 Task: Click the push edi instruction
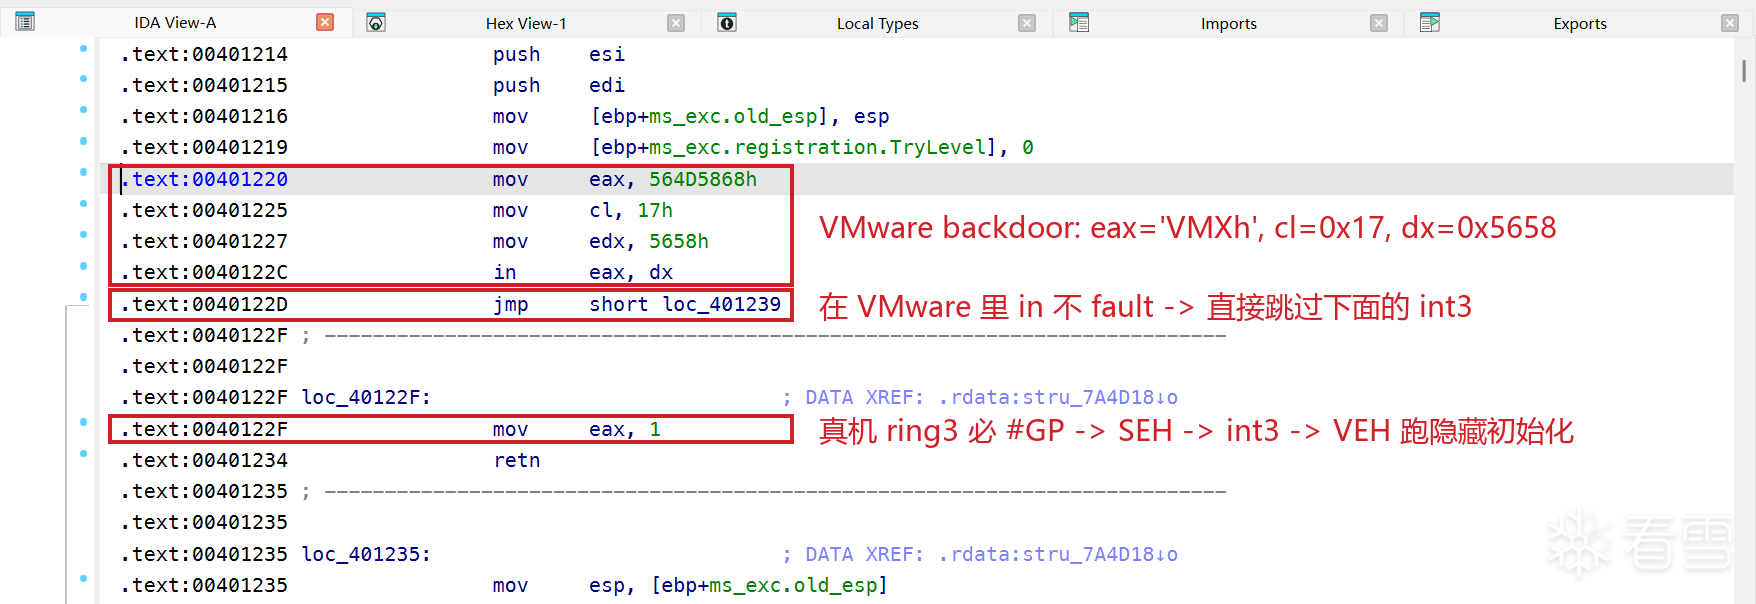tap(558, 85)
